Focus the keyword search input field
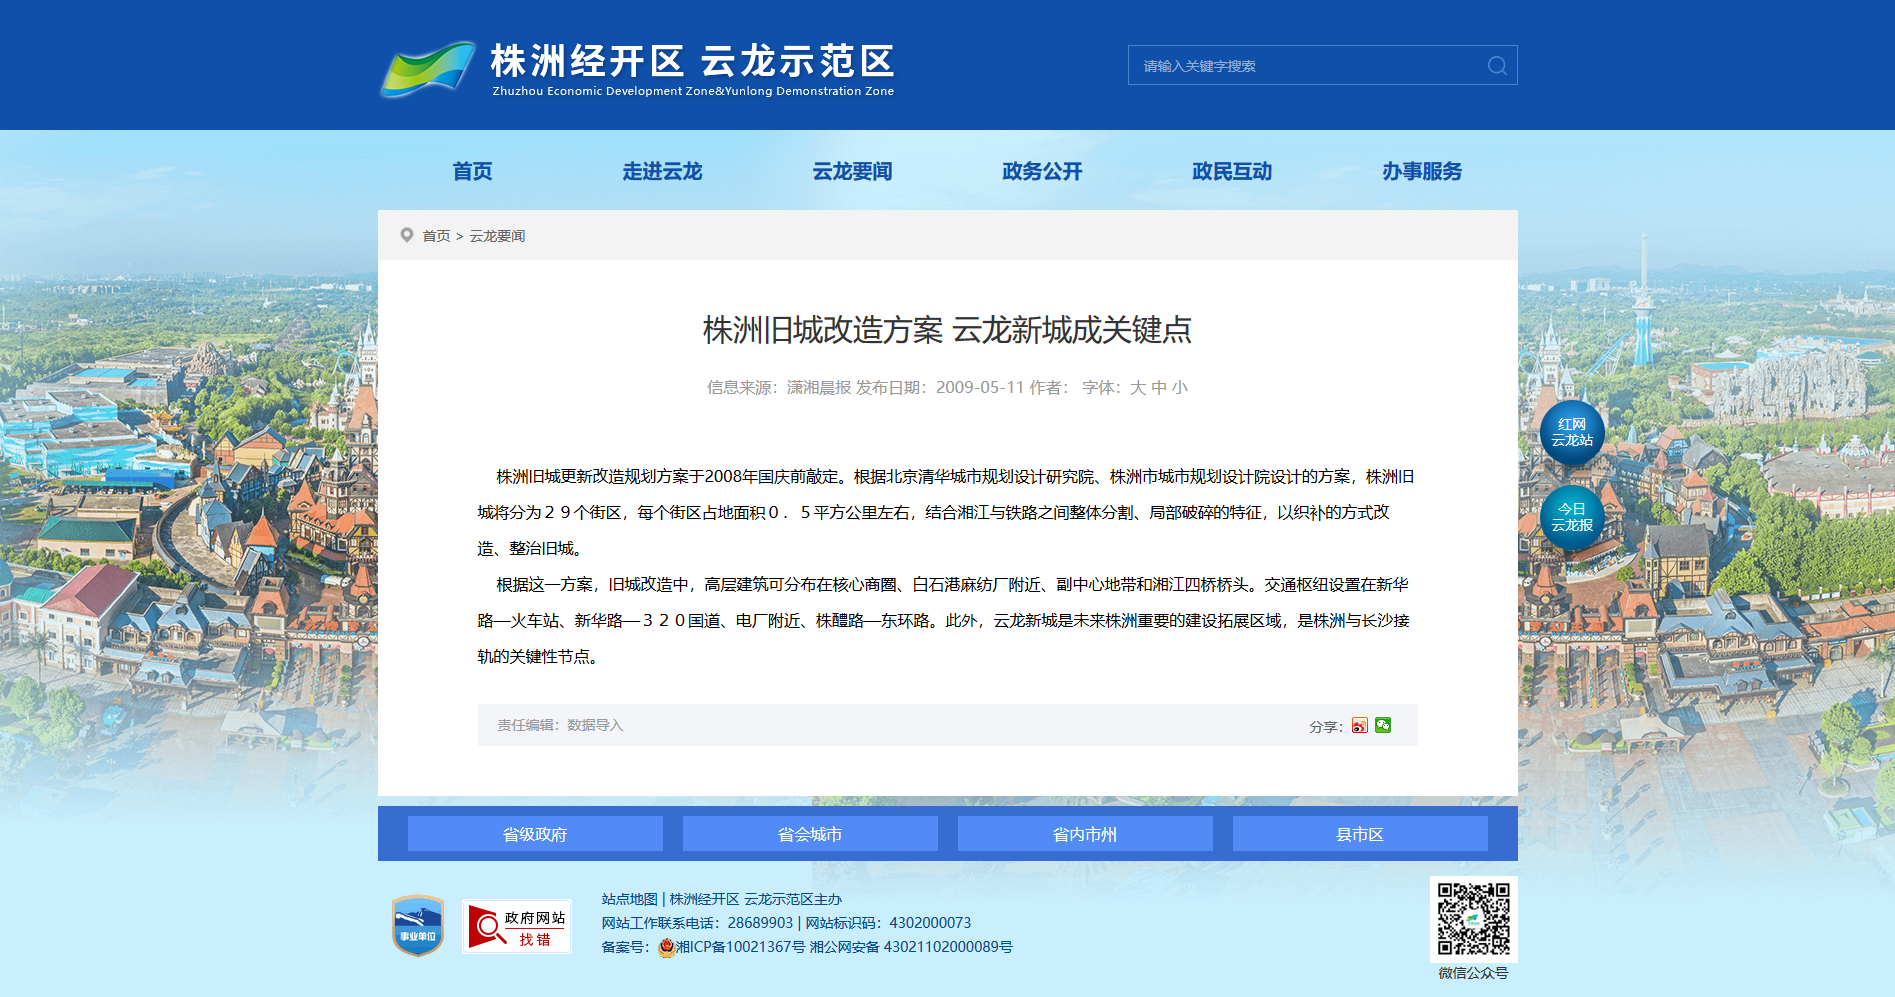Screen dimensions: 1895x997 1305,66
